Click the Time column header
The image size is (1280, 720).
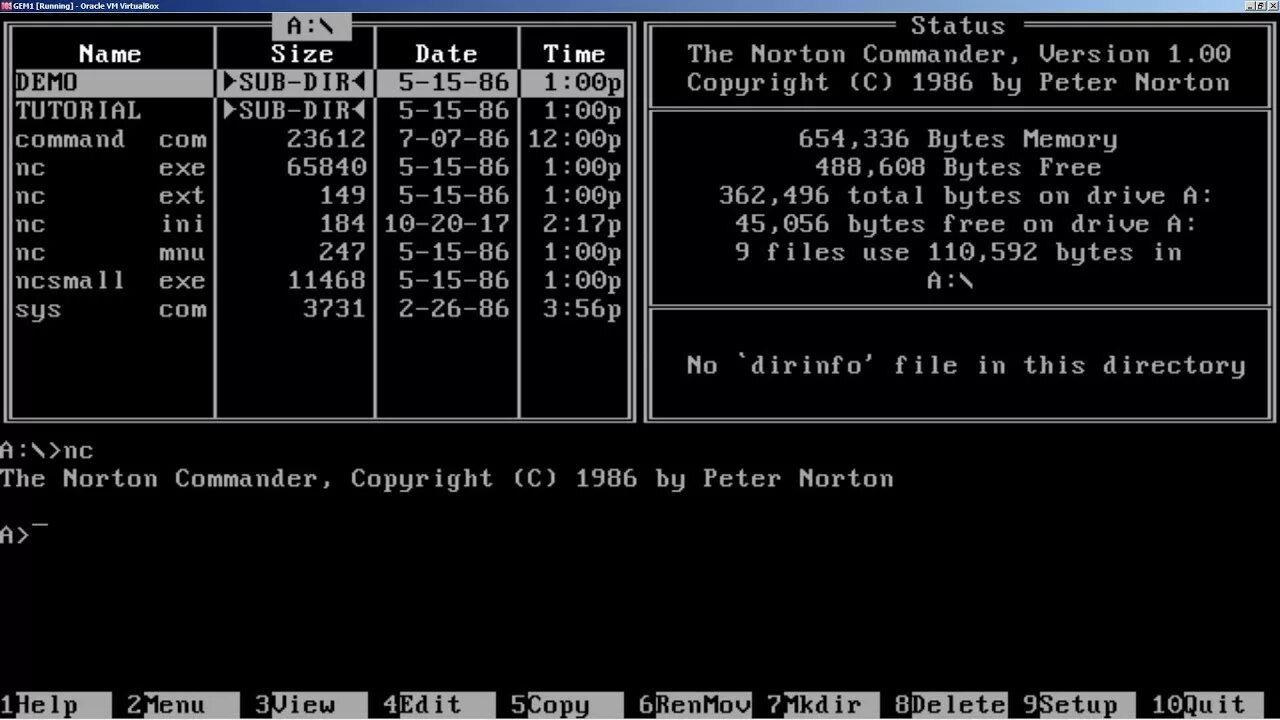tap(574, 54)
